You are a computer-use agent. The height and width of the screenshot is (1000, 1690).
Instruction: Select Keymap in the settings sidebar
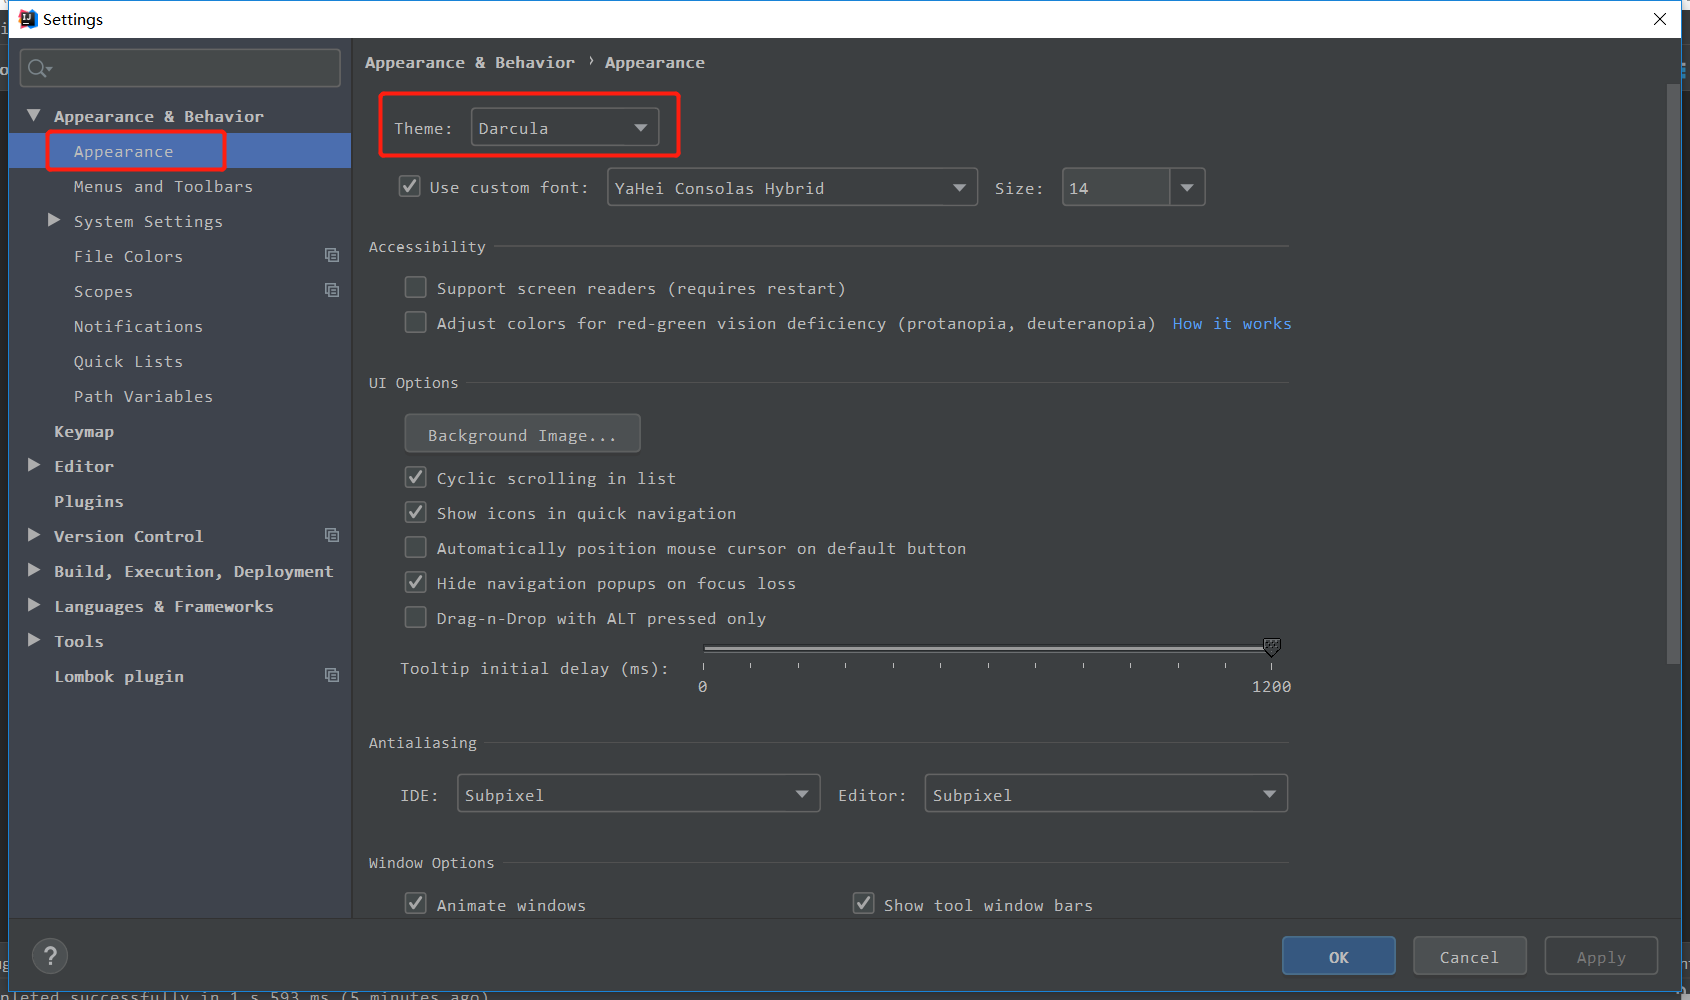(x=84, y=430)
